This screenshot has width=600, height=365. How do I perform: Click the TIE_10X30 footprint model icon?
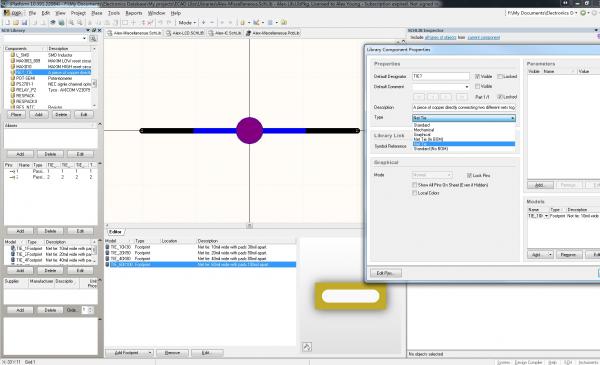(x=108, y=247)
